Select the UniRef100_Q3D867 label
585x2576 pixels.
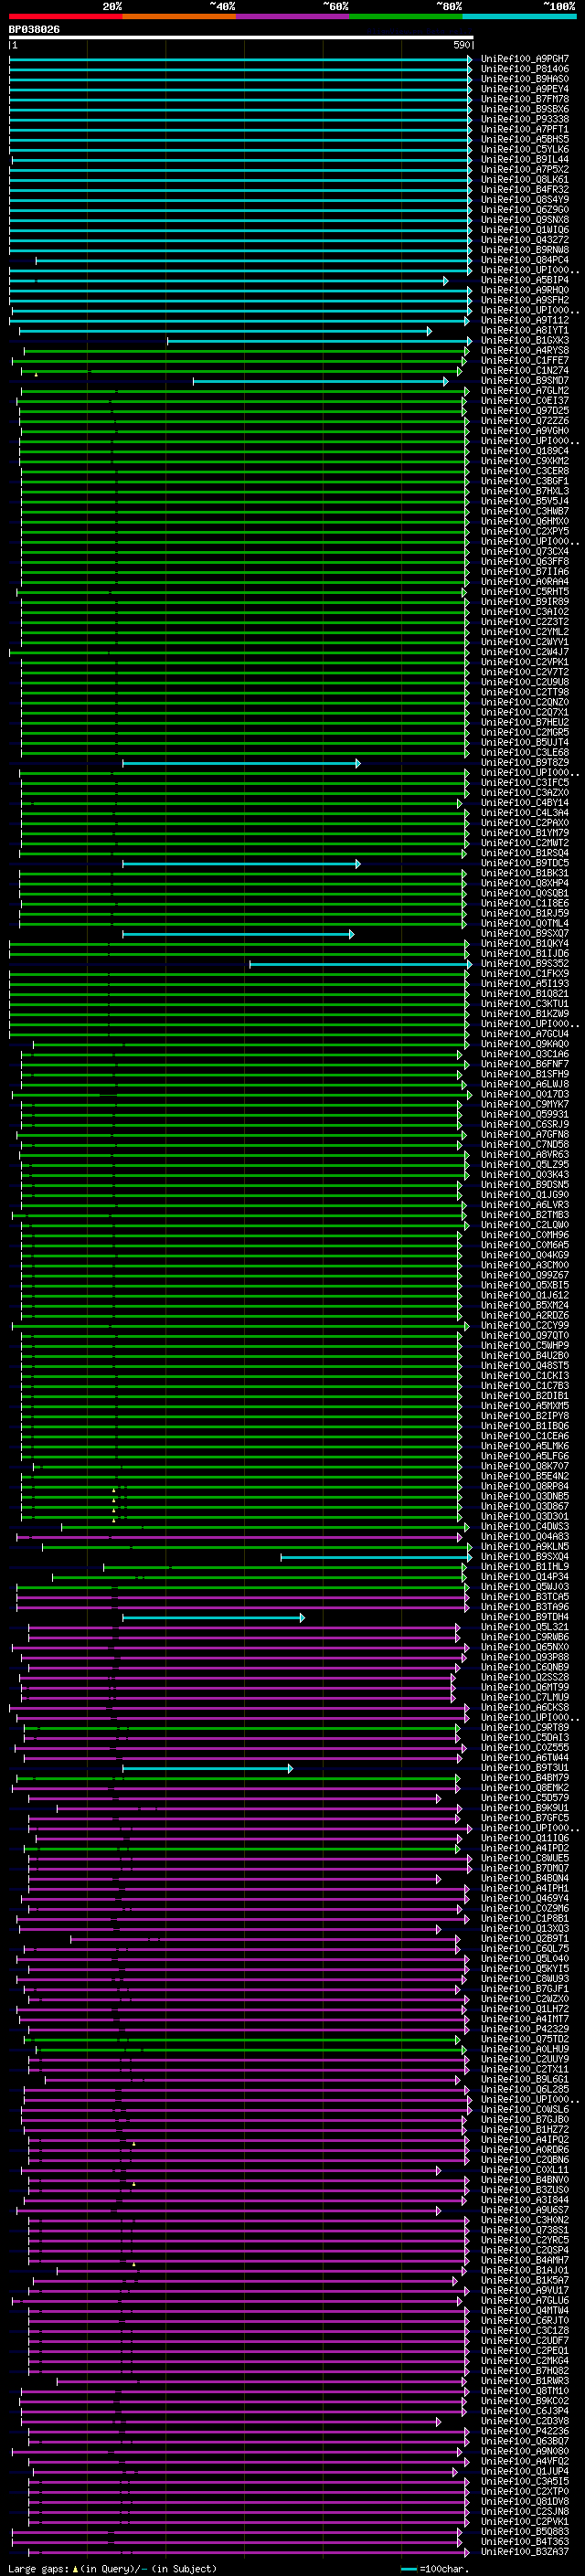tap(524, 1507)
